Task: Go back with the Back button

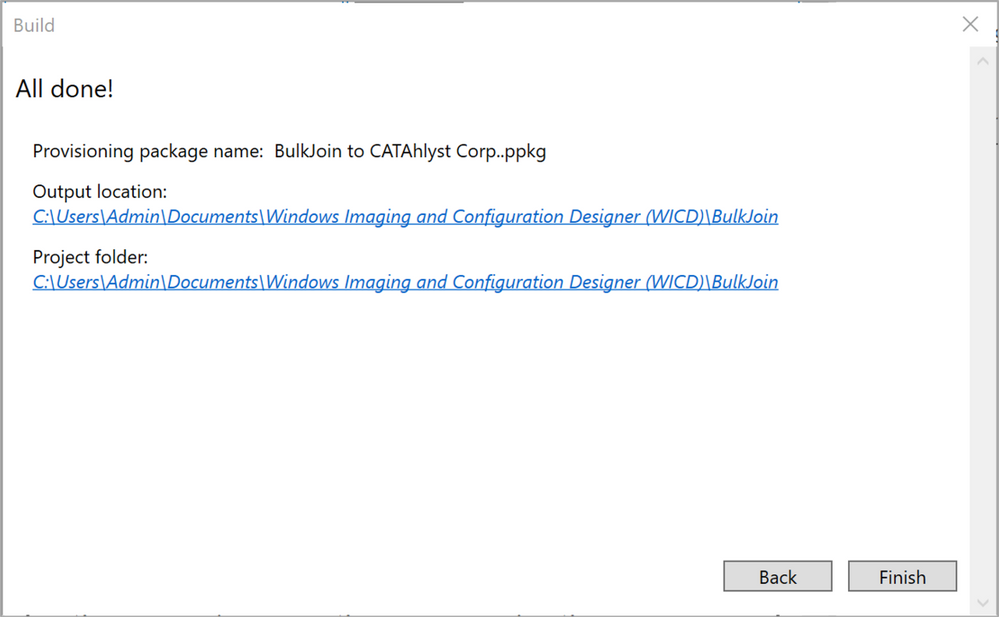Action: pyautogui.click(x=777, y=576)
